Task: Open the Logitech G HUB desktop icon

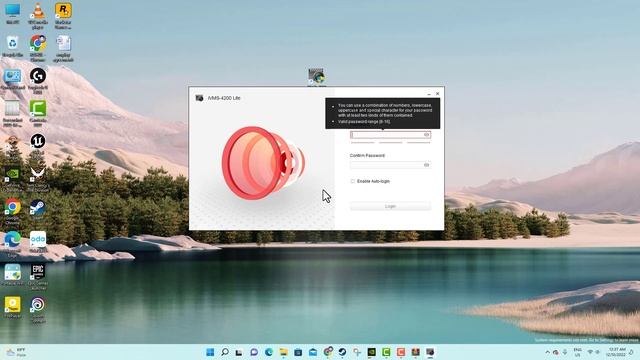Action: coord(38,81)
